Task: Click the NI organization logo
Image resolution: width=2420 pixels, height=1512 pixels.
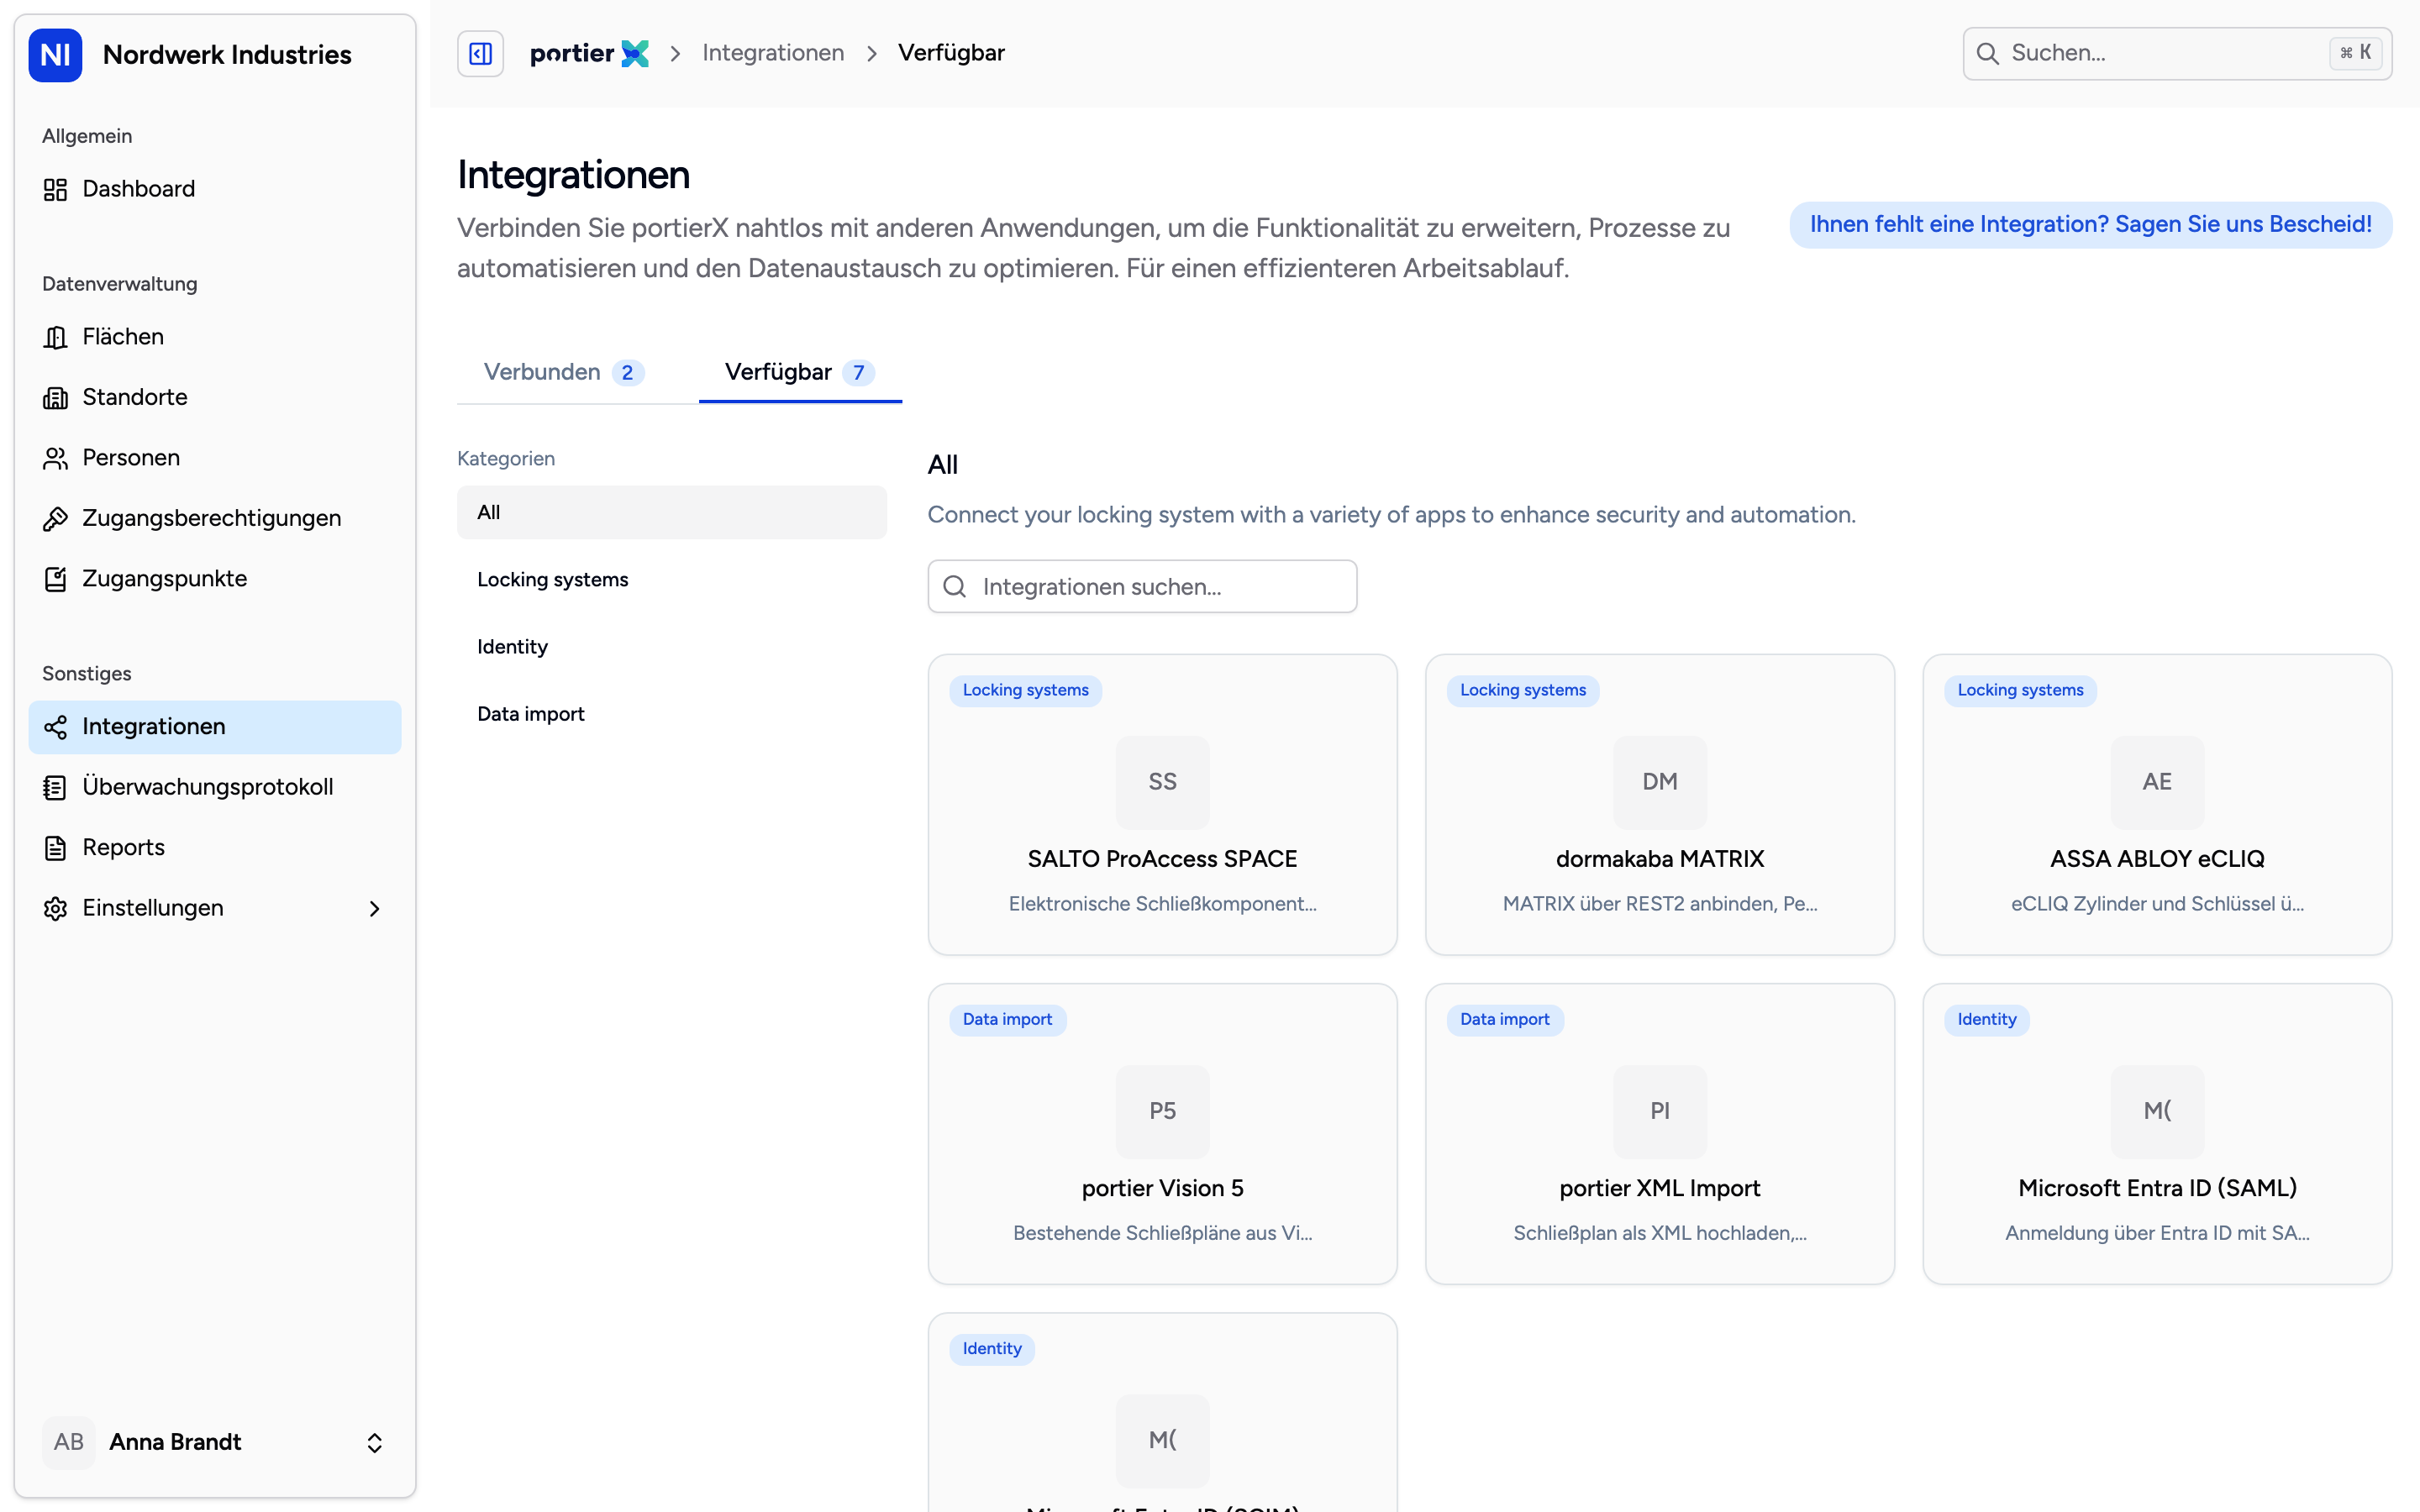Action: point(55,54)
